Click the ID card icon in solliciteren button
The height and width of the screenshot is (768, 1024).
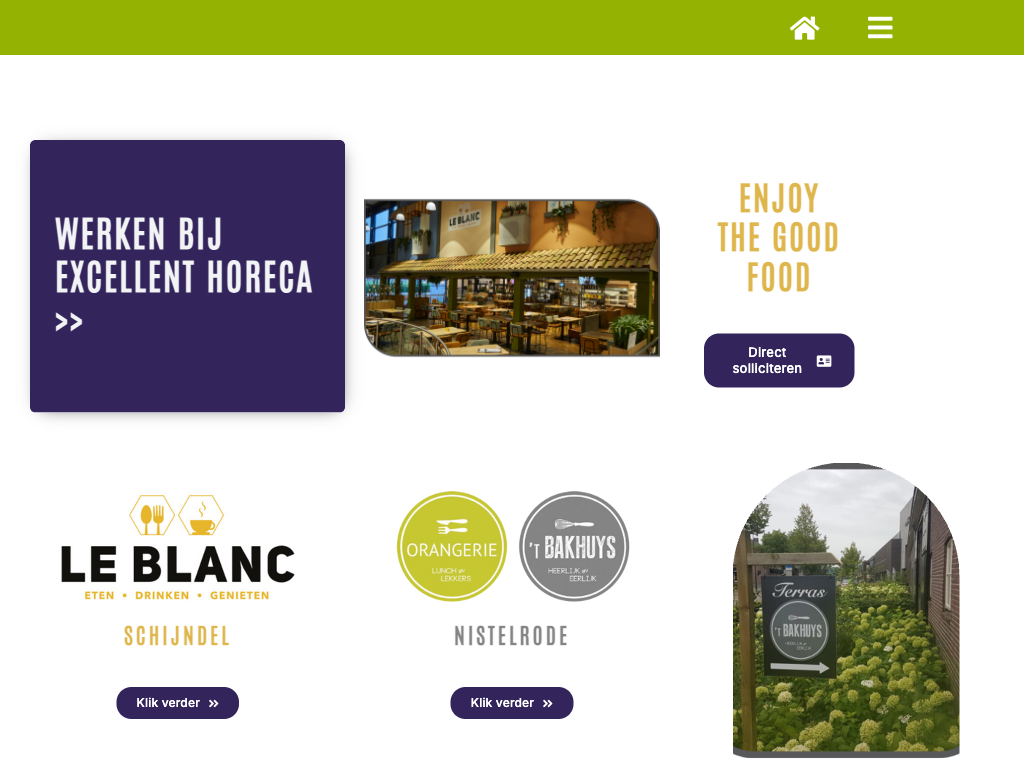click(x=824, y=361)
